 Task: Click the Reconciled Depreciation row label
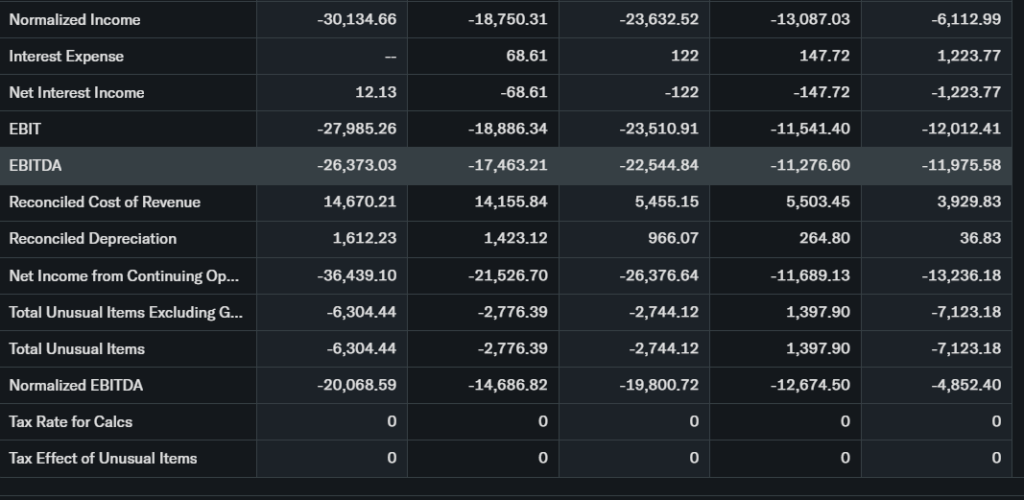coord(93,239)
